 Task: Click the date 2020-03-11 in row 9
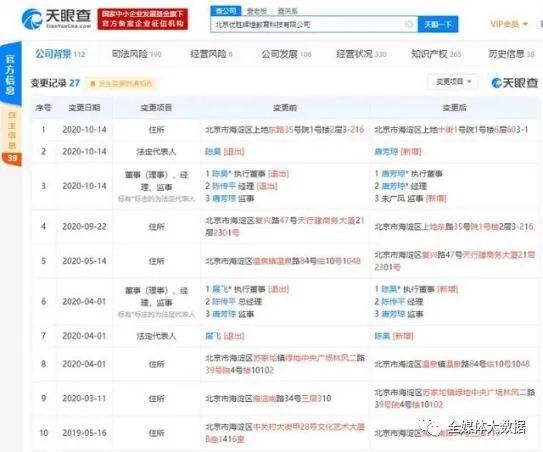click(x=84, y=398)
